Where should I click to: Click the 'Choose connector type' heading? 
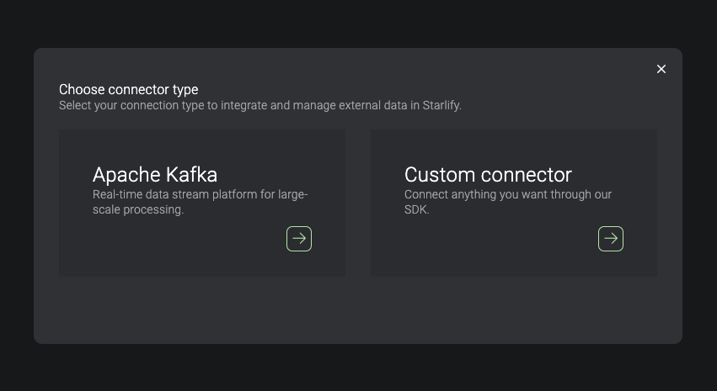[x=128, y=89]
